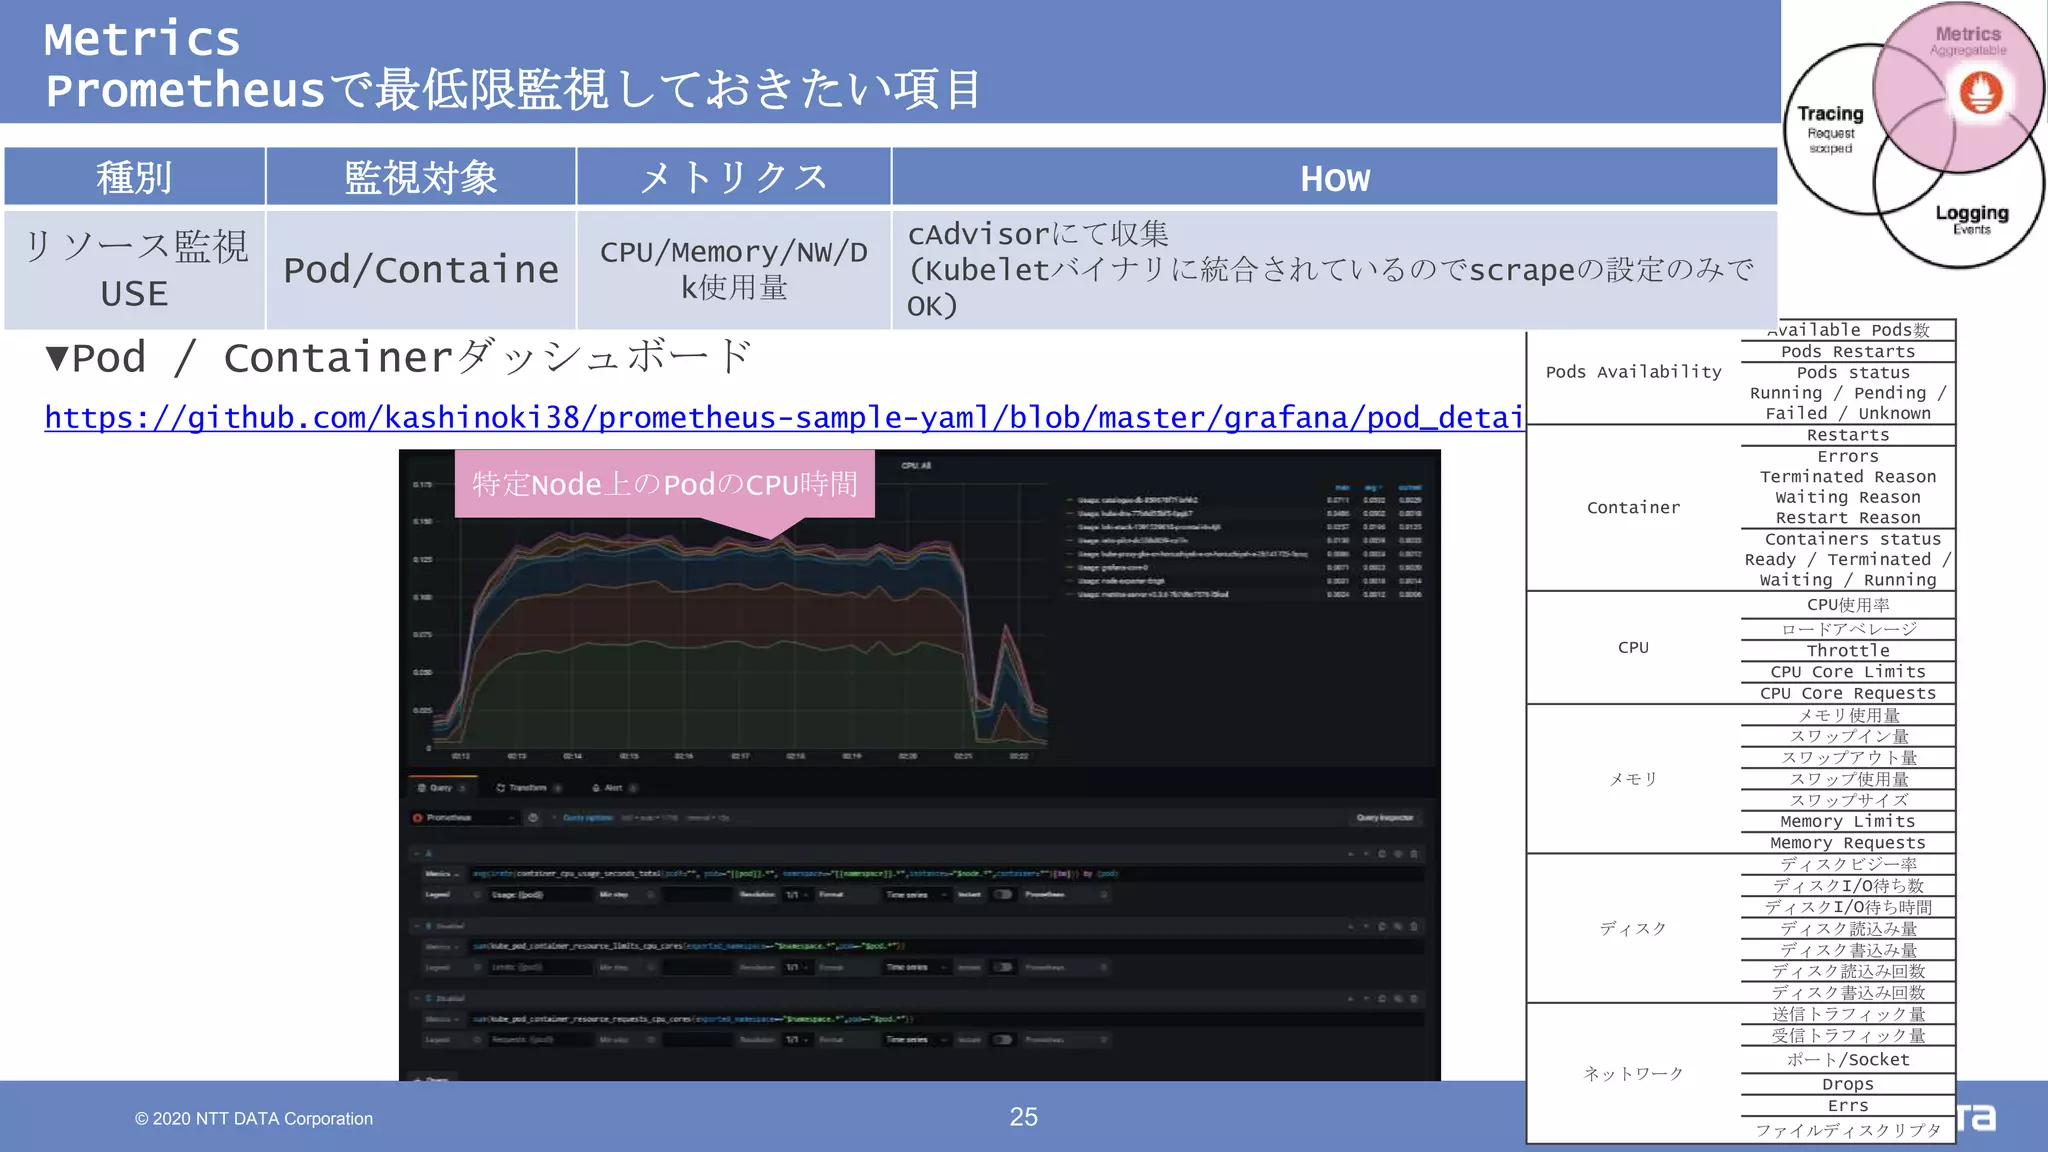Enable the Instant switch in query B
The width and height of the screenshot is (2048, 1152).
pos(1003,967)
